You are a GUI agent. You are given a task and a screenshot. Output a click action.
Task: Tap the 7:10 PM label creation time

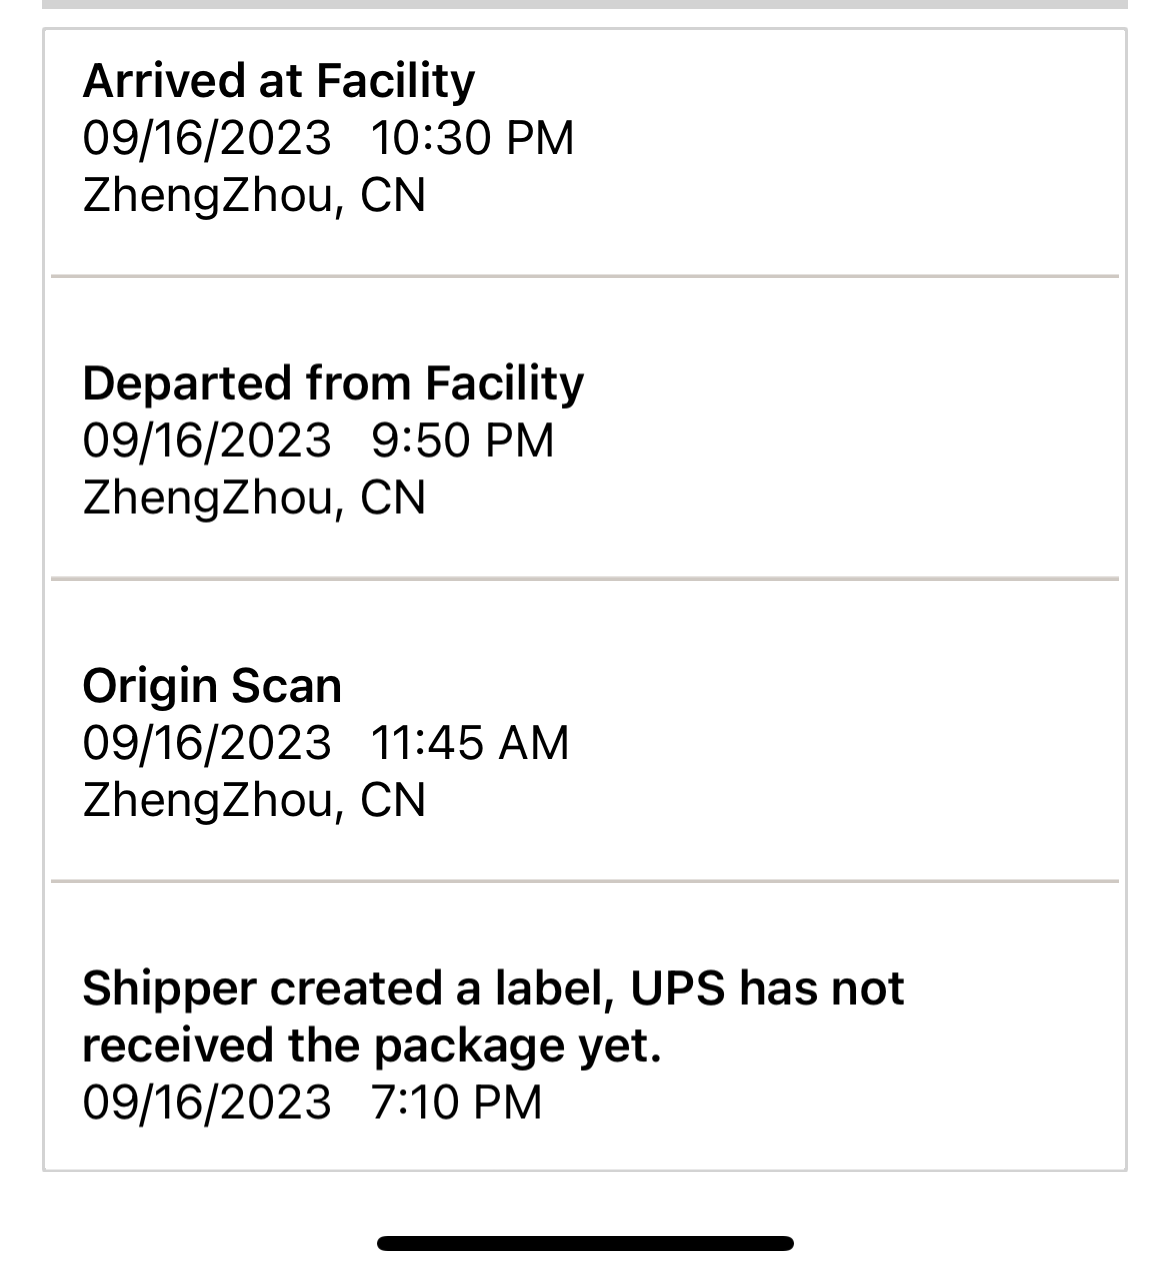456,1103
